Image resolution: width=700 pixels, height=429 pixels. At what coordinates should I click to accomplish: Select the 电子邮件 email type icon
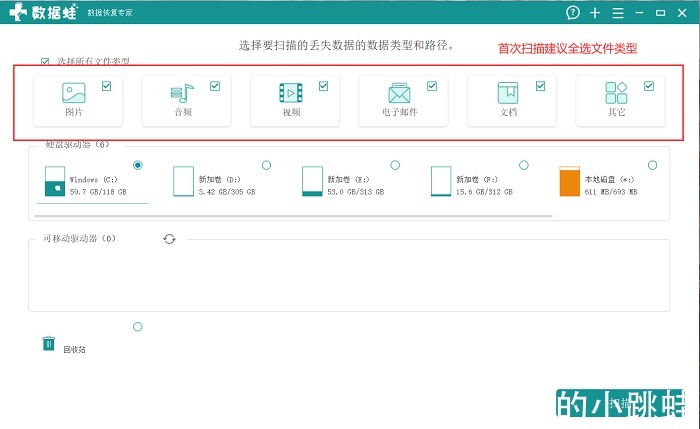[x=399, y=93]
